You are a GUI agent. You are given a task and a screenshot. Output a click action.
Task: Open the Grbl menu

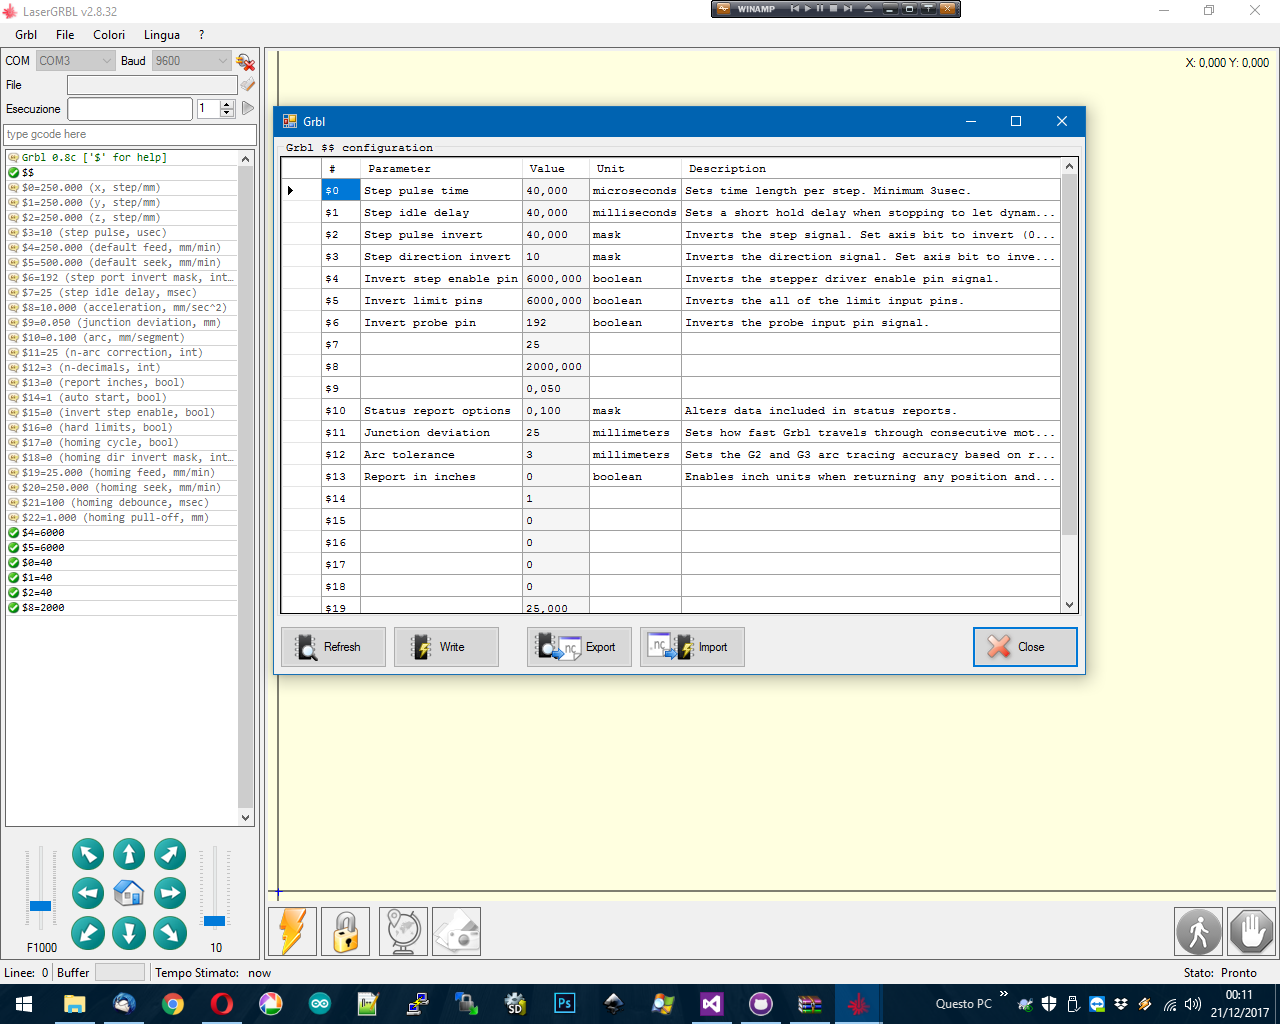point(26,35)
